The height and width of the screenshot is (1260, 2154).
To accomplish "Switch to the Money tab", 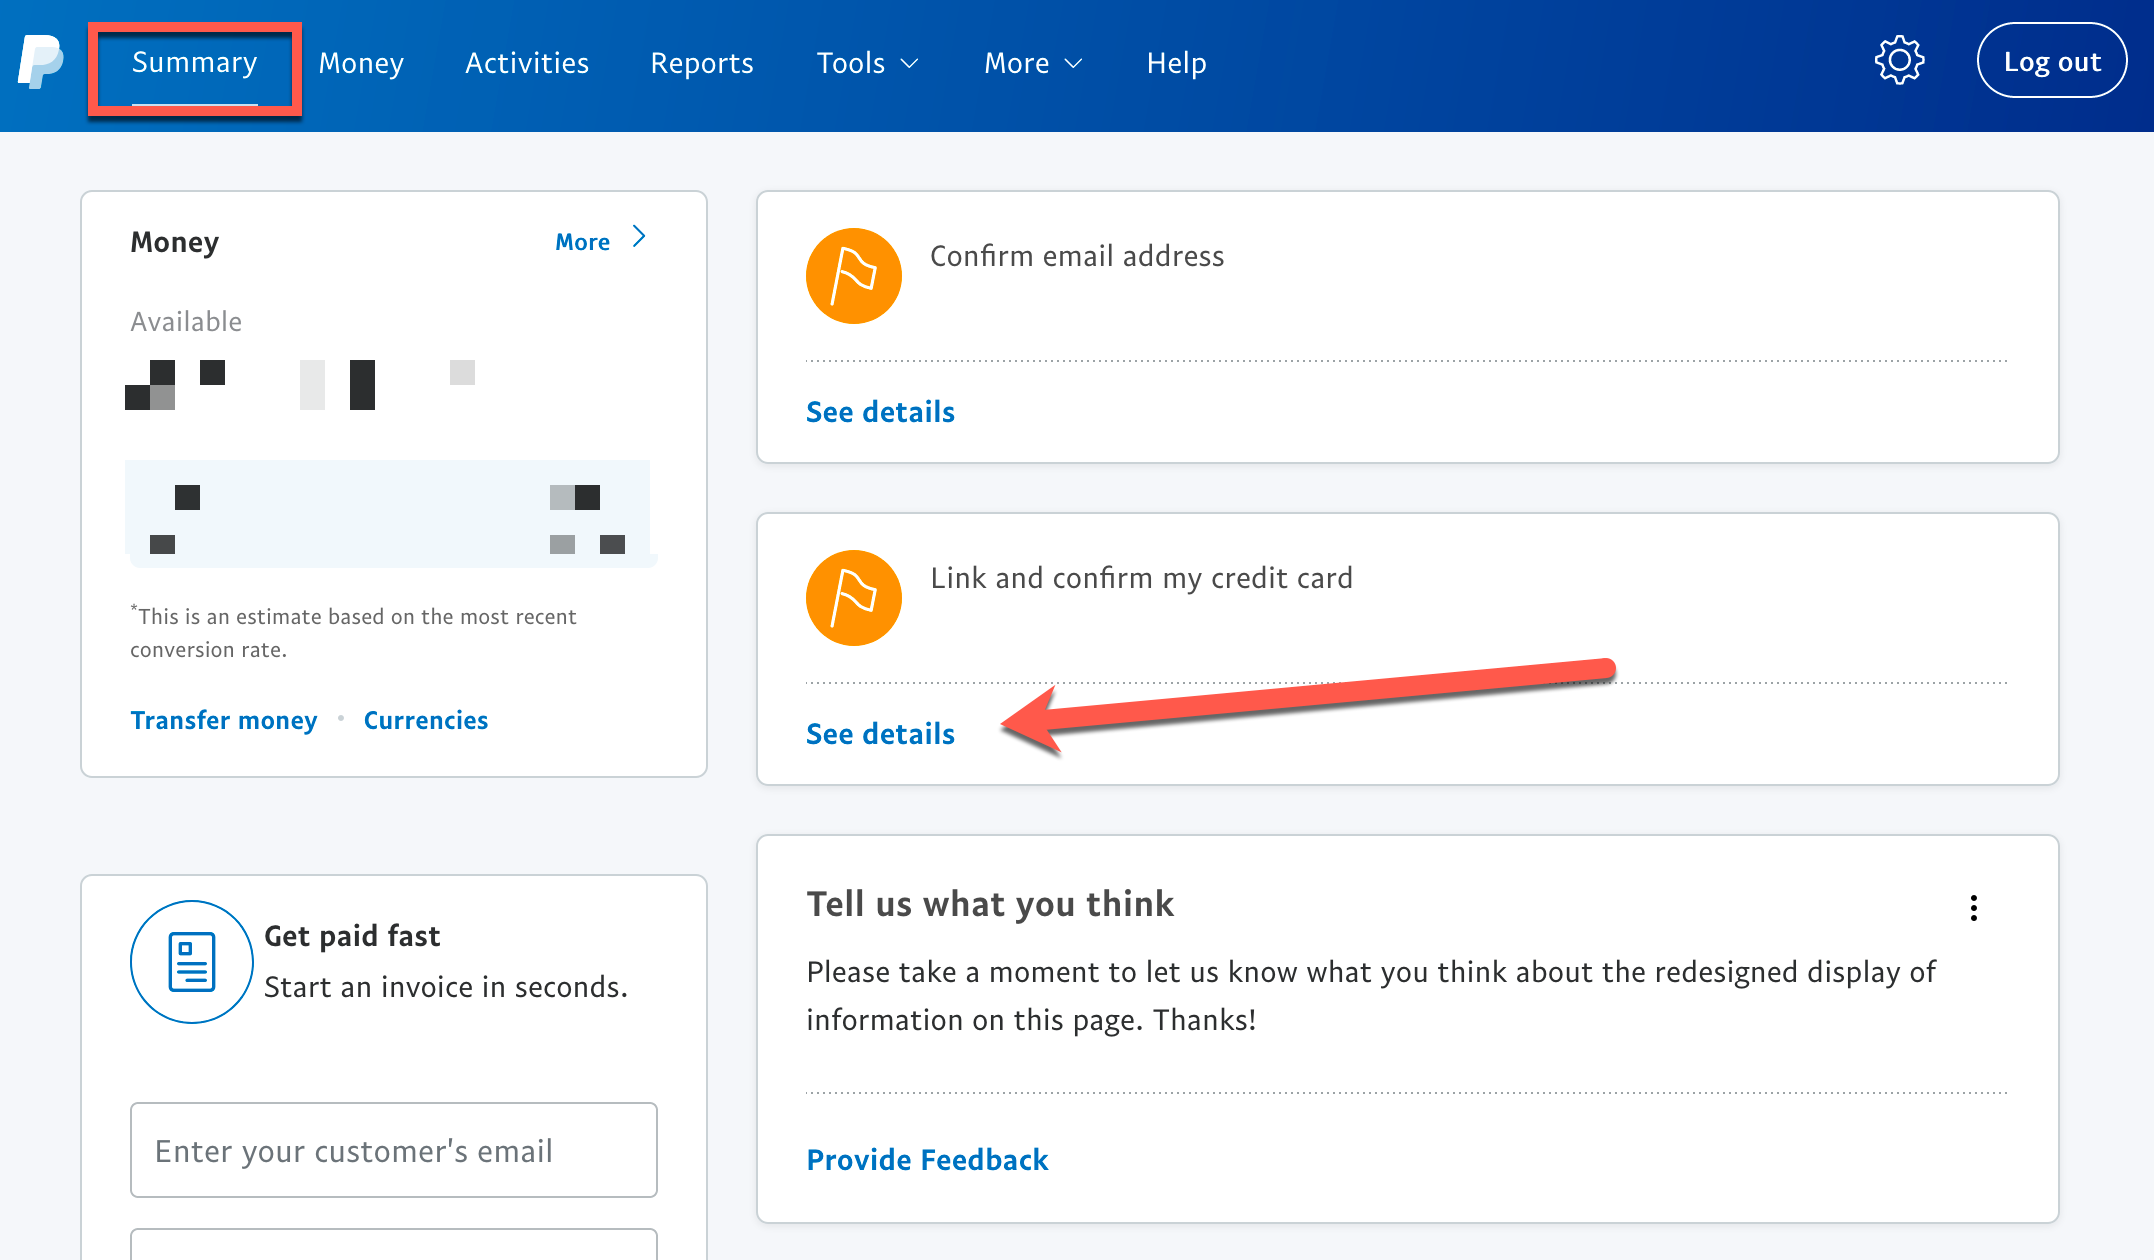I will point(361,63).
